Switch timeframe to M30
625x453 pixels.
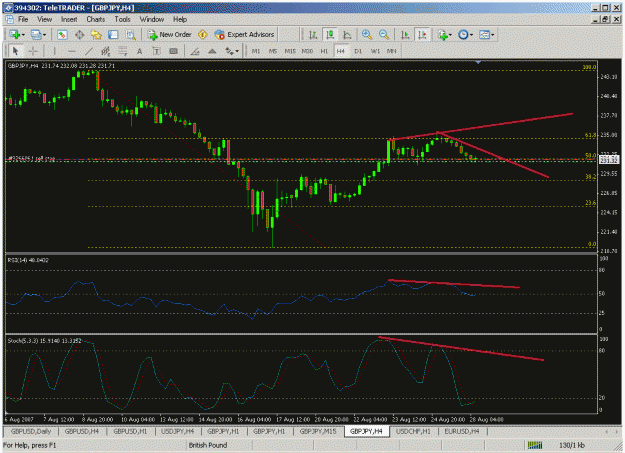pos(307,51)
